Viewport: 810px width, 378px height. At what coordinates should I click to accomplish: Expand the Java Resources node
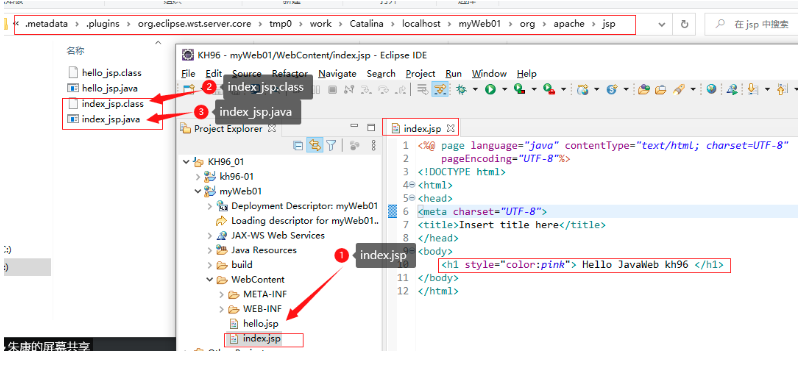pos(209,250)
